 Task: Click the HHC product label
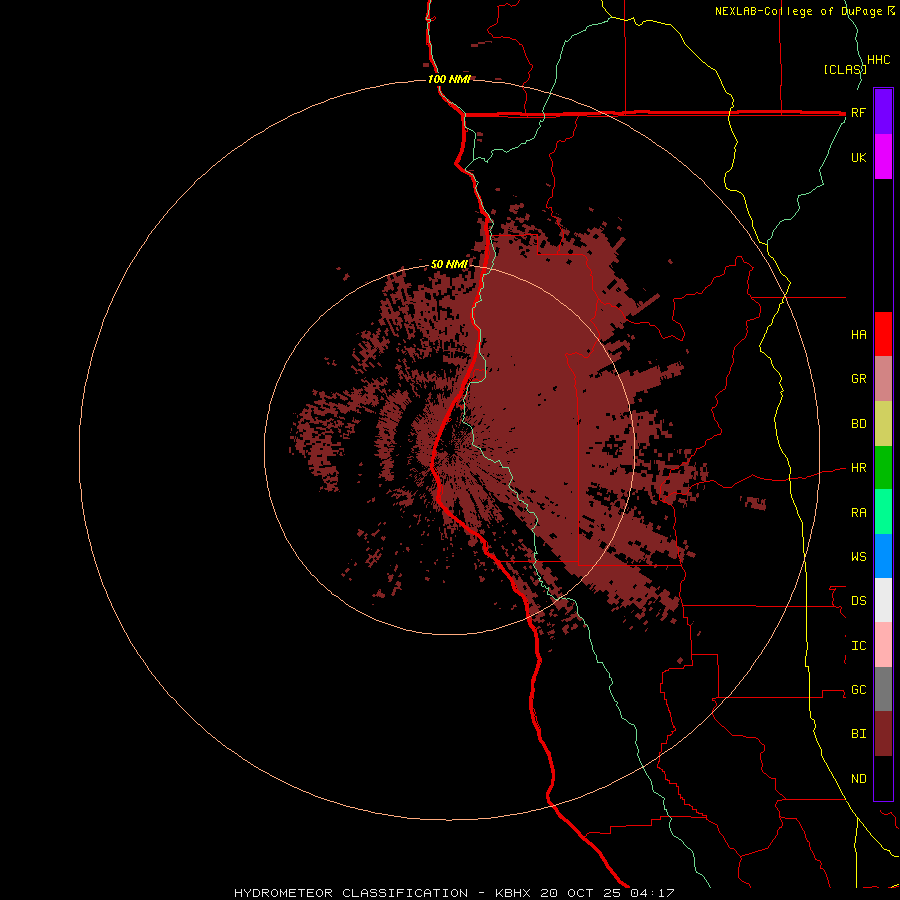878,60
